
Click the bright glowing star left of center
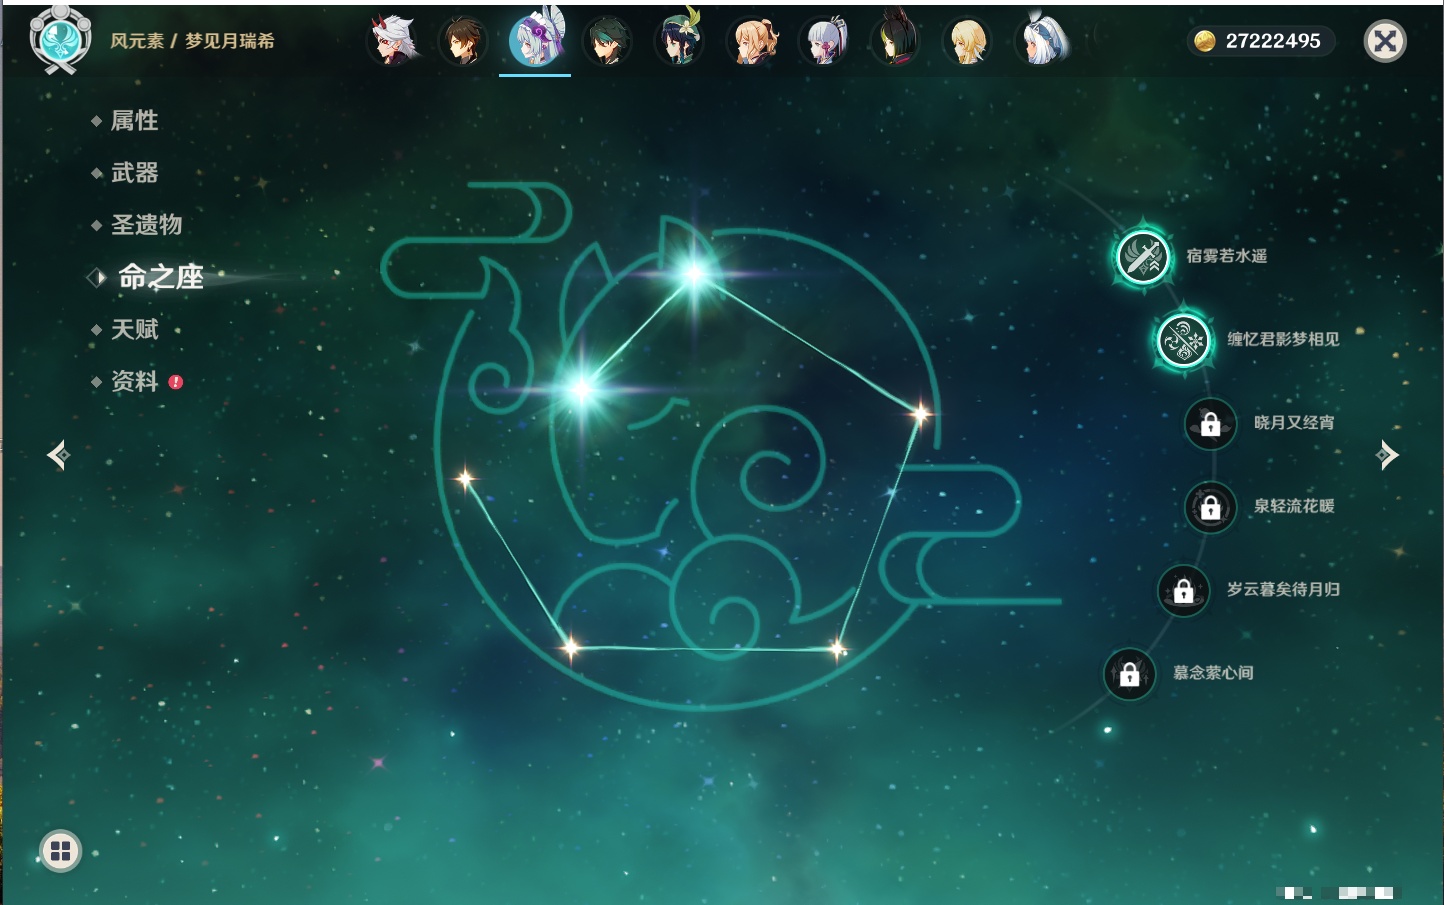(581, 389)
